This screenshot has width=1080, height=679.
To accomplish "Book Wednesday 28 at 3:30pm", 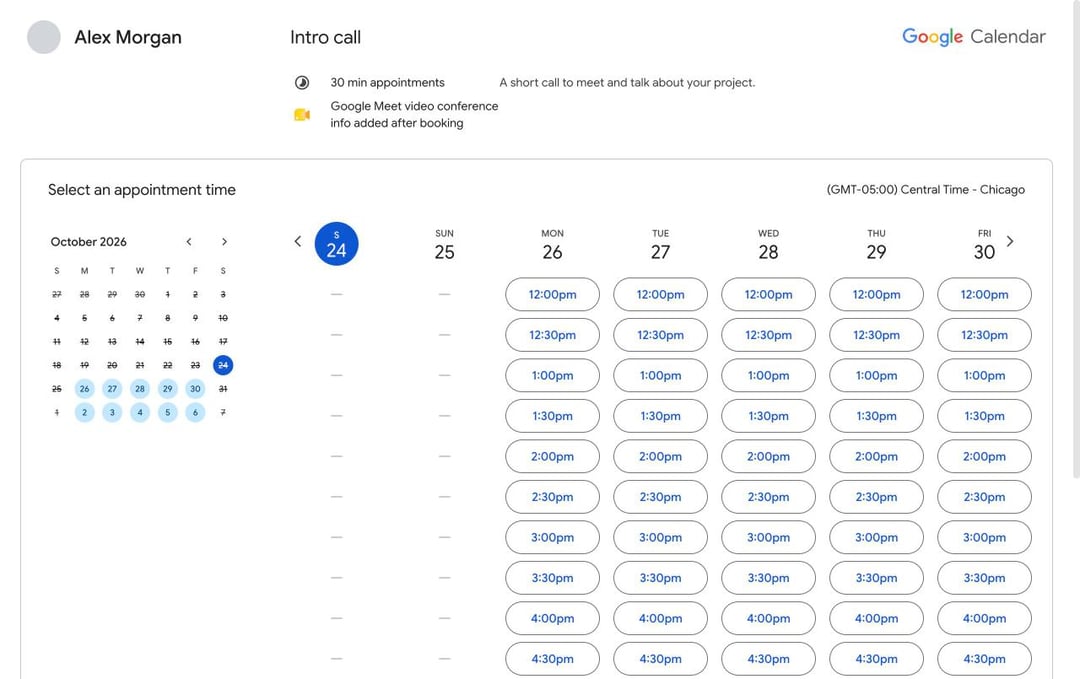I will (768, 578).
